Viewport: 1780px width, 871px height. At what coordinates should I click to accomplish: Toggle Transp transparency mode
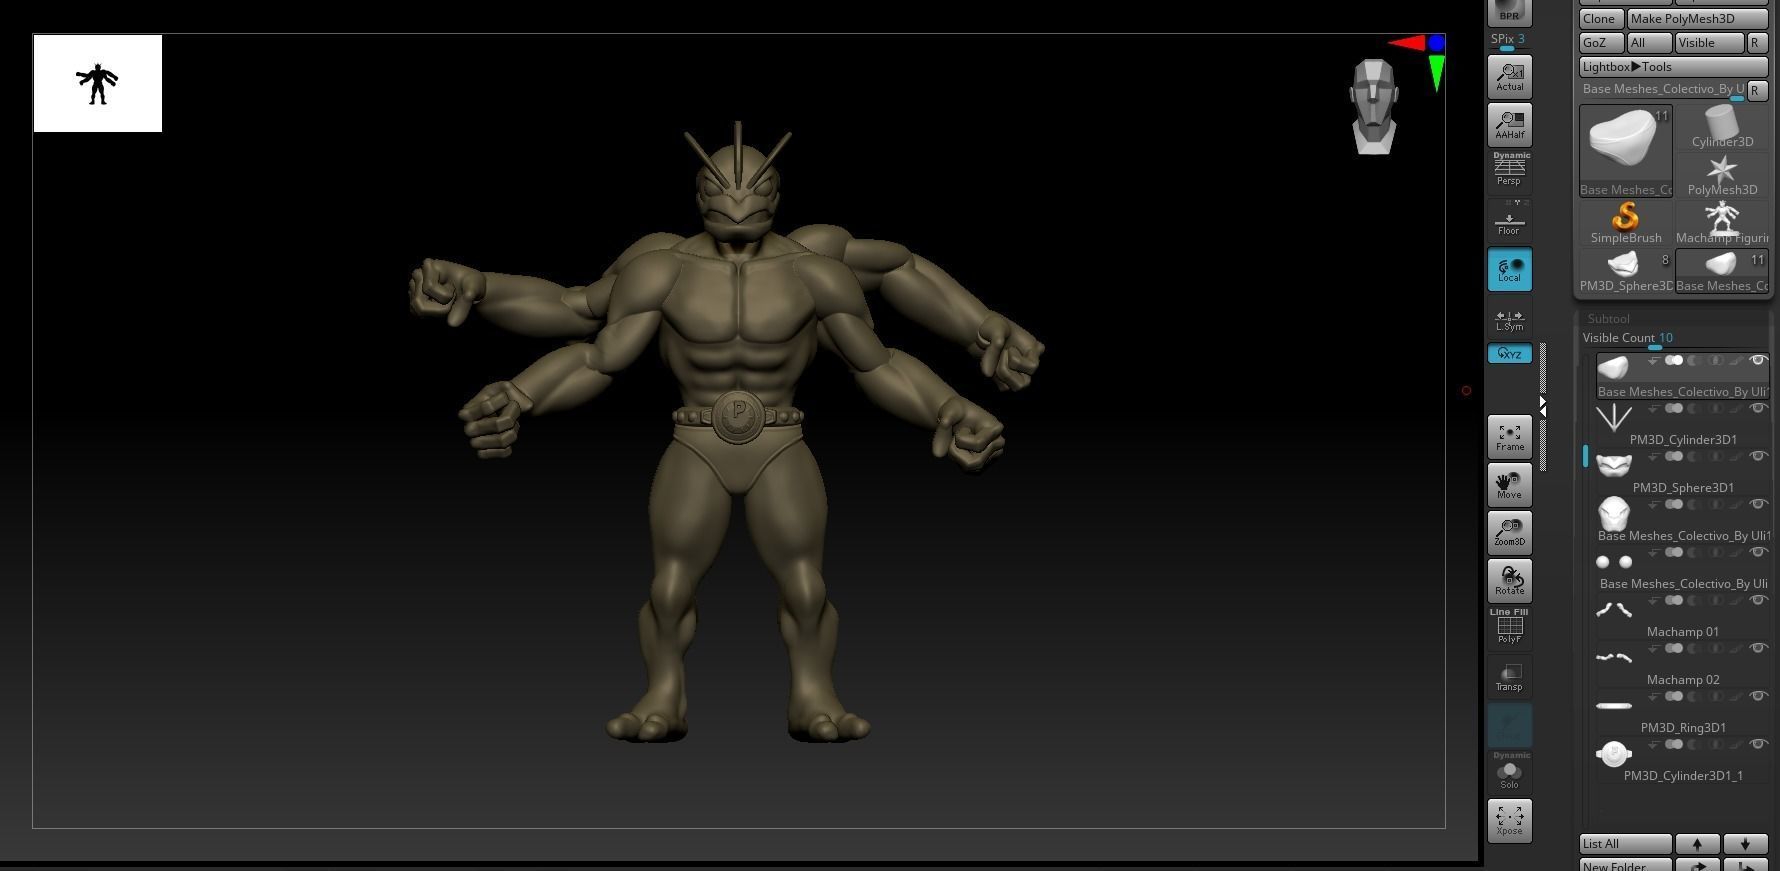coord(1509,677)
